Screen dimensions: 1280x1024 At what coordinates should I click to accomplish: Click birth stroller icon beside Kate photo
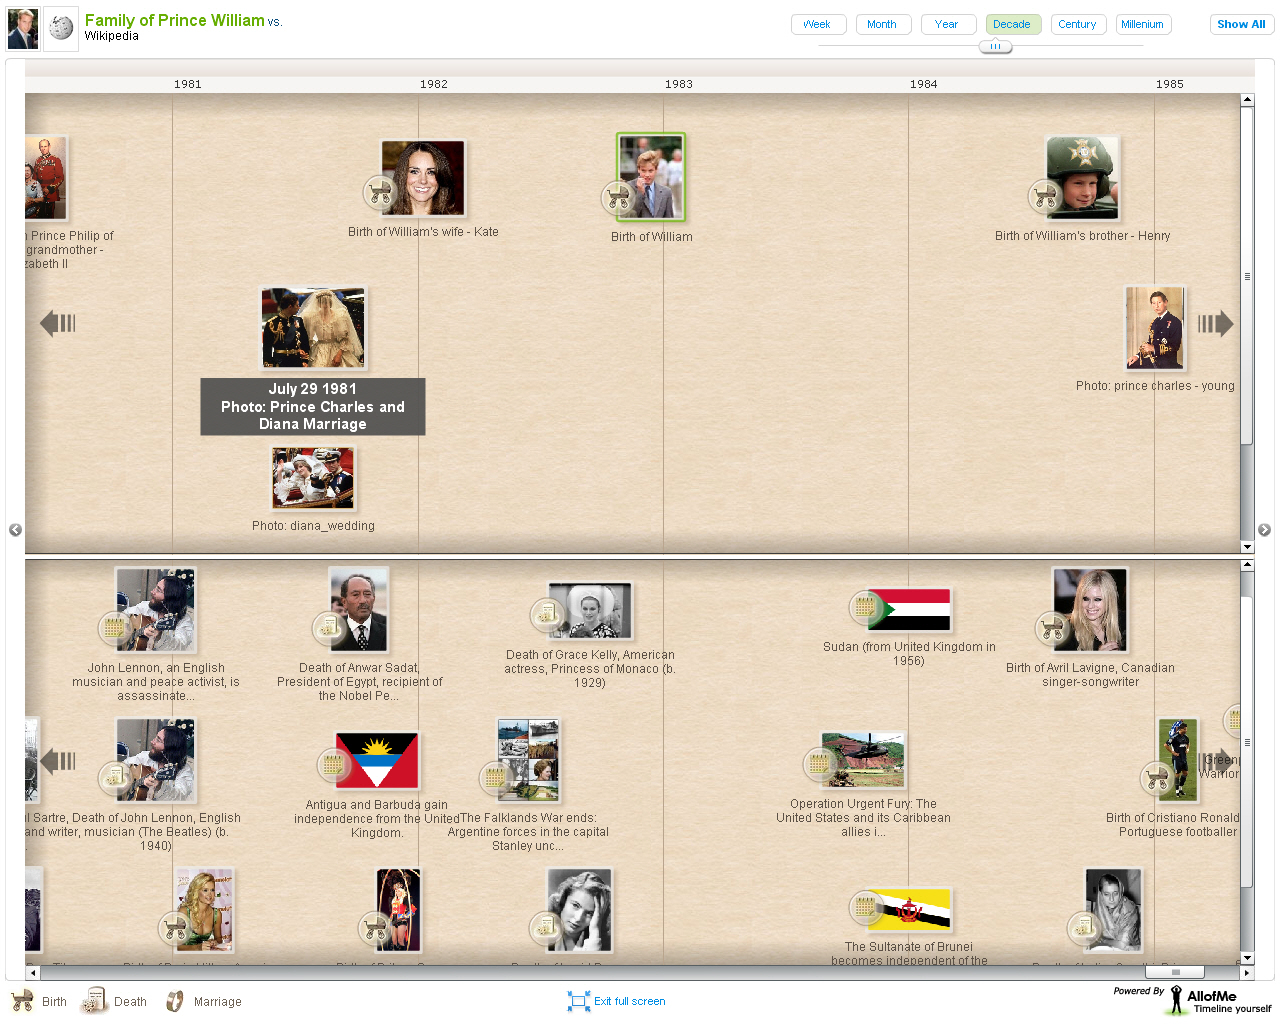379,192
